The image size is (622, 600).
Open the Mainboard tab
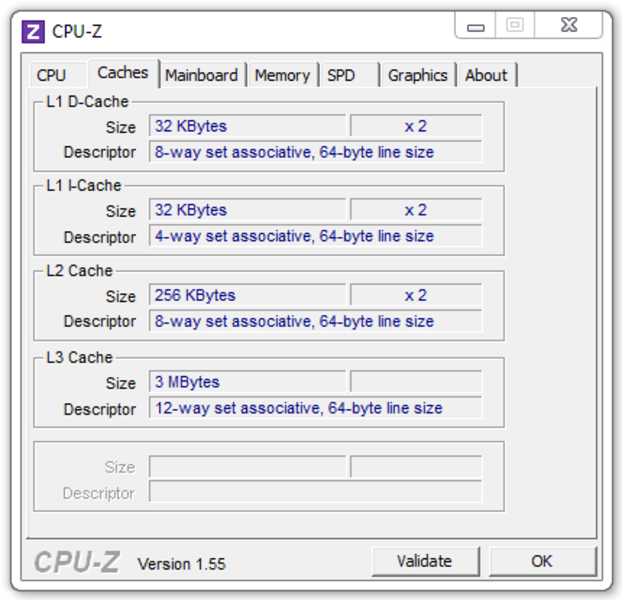point(201,75)
